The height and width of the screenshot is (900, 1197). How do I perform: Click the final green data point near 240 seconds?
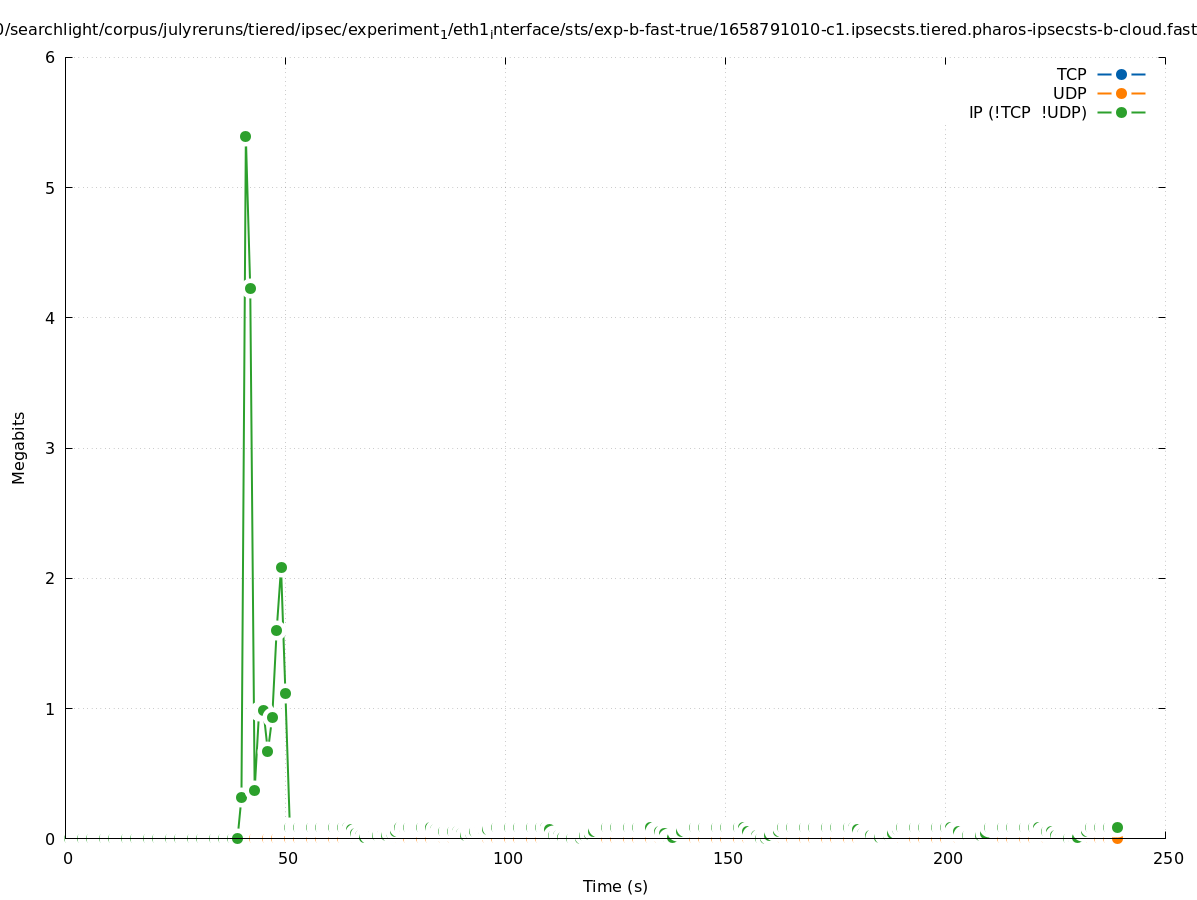click(1117, 827)
